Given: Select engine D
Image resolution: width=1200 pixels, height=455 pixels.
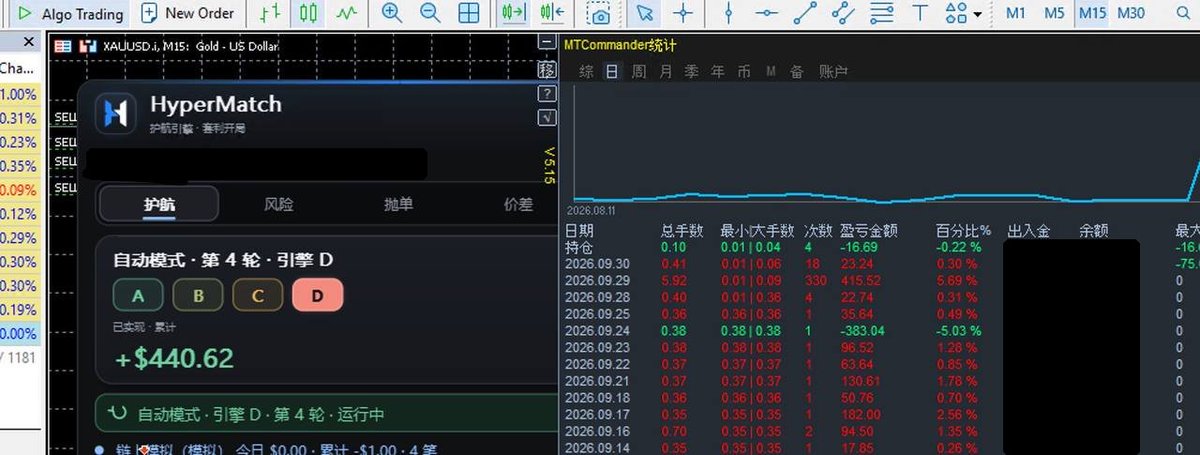Looking at the screenshot, I should (x=318, y=296).
